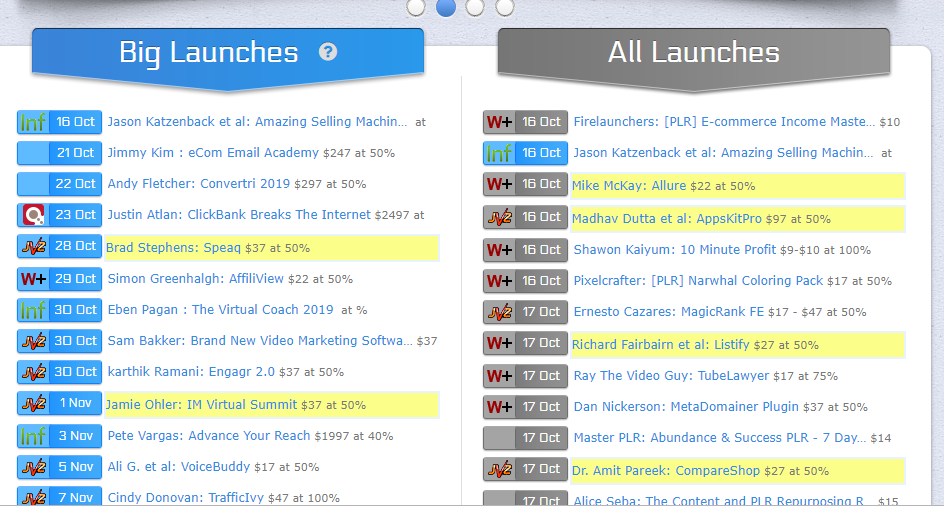Click W+ icon next to Richard Fairbairn Listify
This screenshot has width=944, height=508.
(x=499, y=343)
